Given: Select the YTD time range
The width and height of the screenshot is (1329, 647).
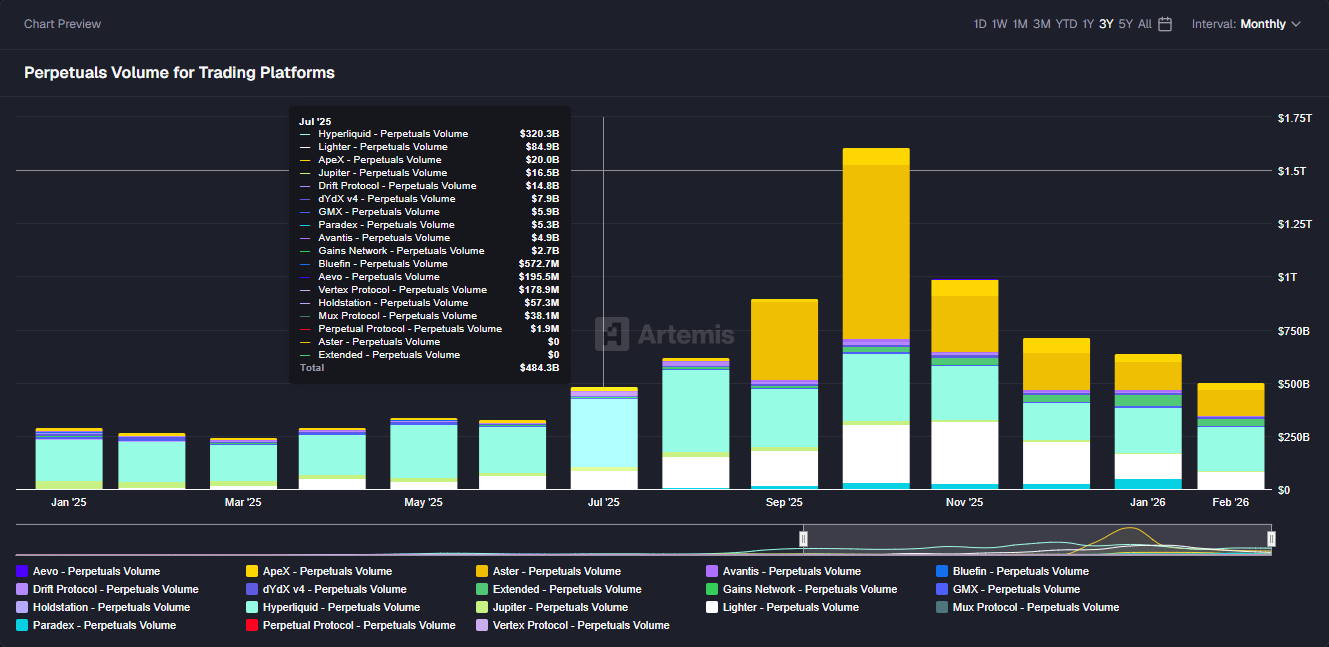Looking at the screenshot, I should pyautogui.click(x=1066, y=24).
